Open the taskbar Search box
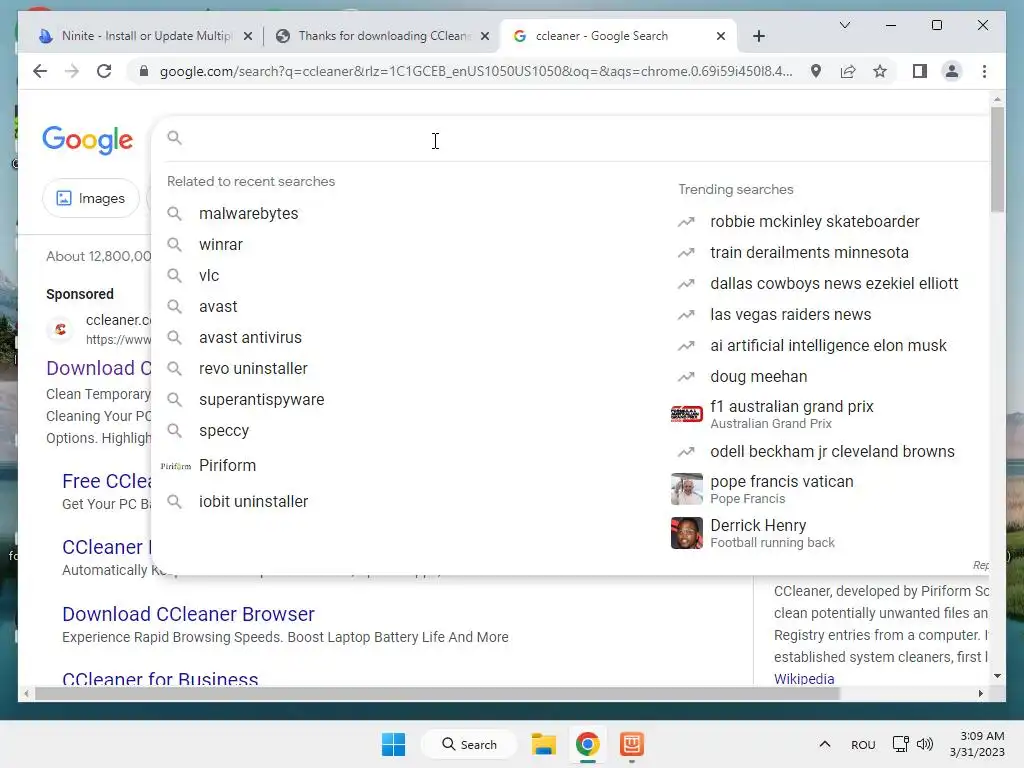 (469, 744)
